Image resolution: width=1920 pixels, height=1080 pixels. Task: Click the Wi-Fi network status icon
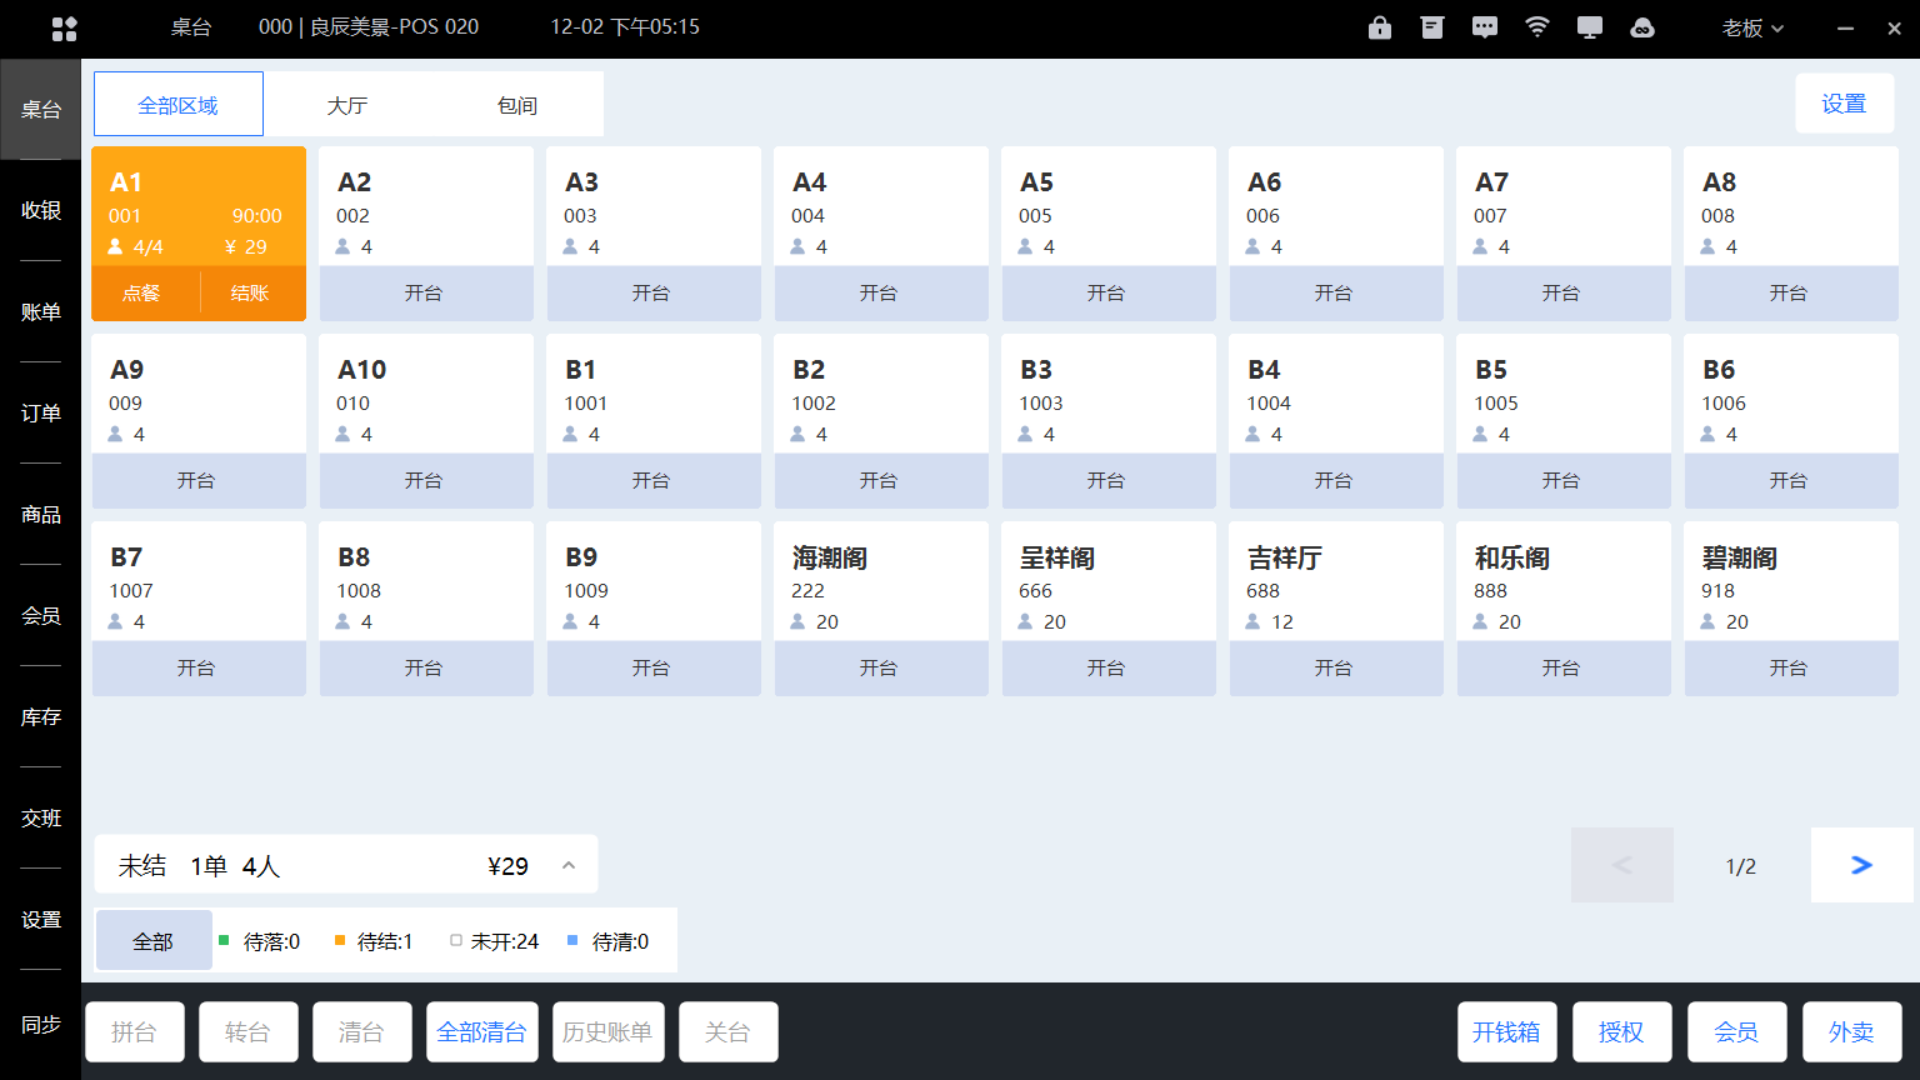pyautogui.click(x=1537, y=27)
